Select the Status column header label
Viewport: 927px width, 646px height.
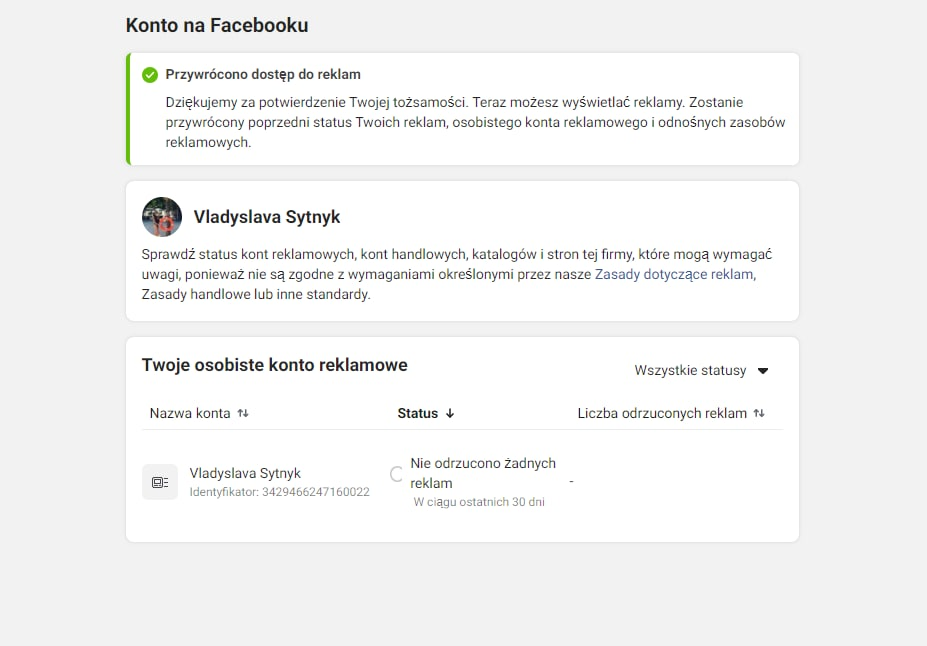click(418, 413)
